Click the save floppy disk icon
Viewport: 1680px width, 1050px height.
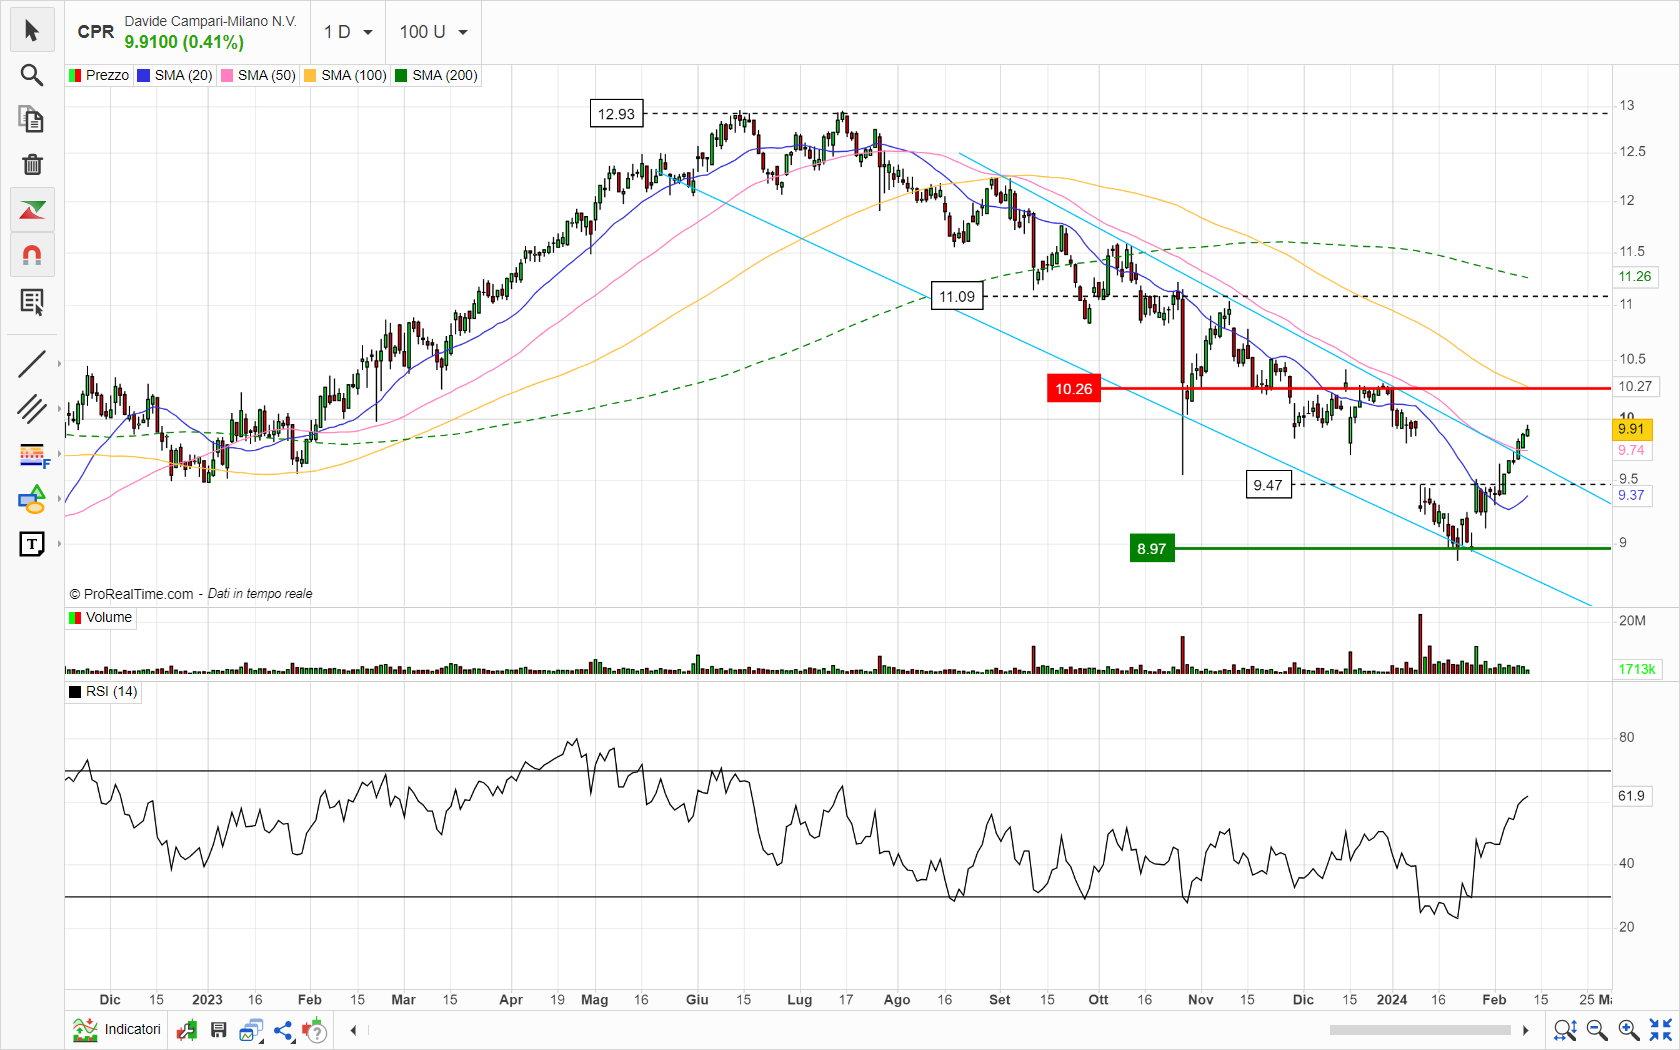click(219, 1030)
